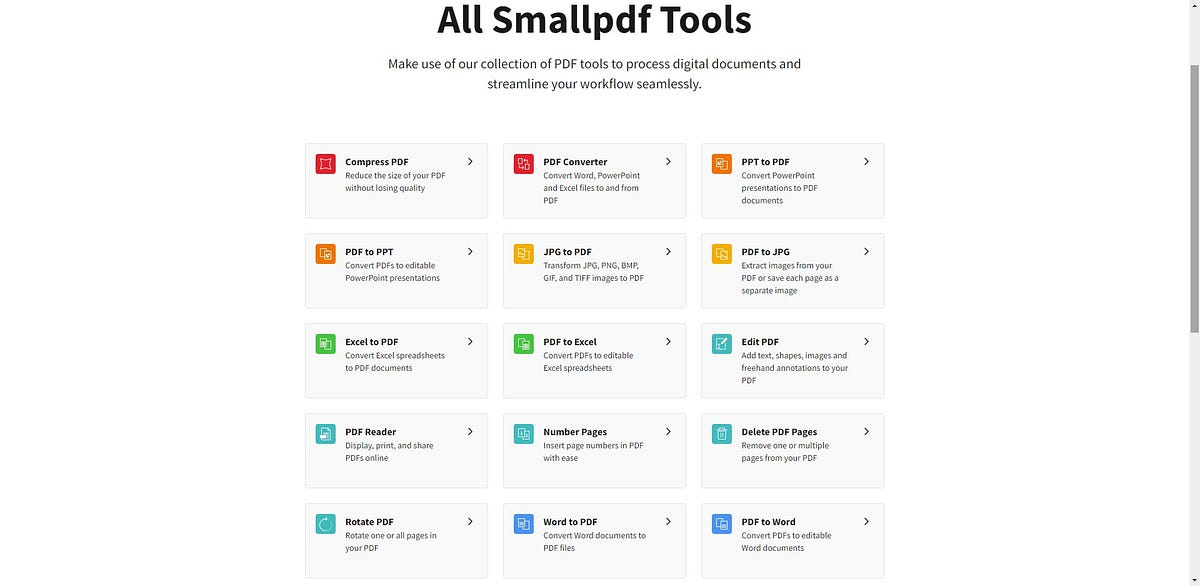Click 'Add text, shapes, images' description
This screenshot has width=1200, height=586.
point(794,368)
